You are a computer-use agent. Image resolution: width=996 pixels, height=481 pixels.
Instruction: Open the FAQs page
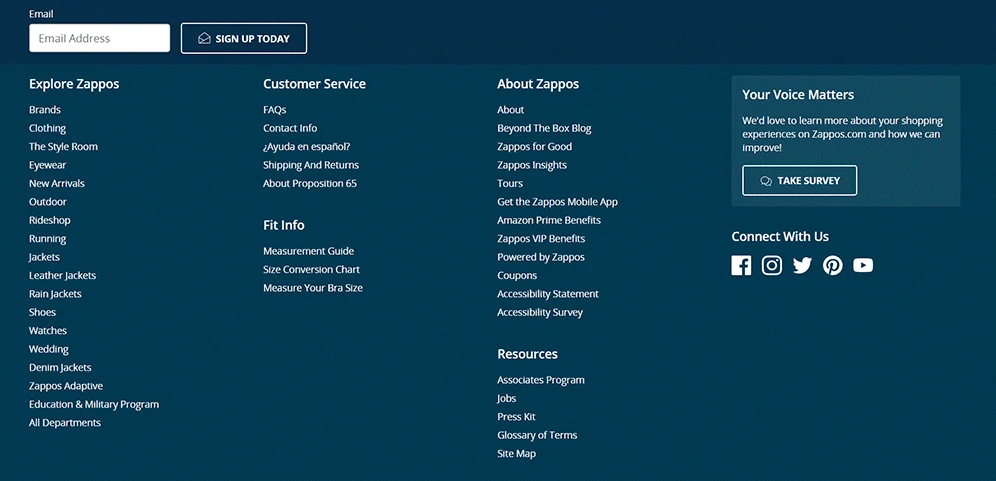pos(275,110)
